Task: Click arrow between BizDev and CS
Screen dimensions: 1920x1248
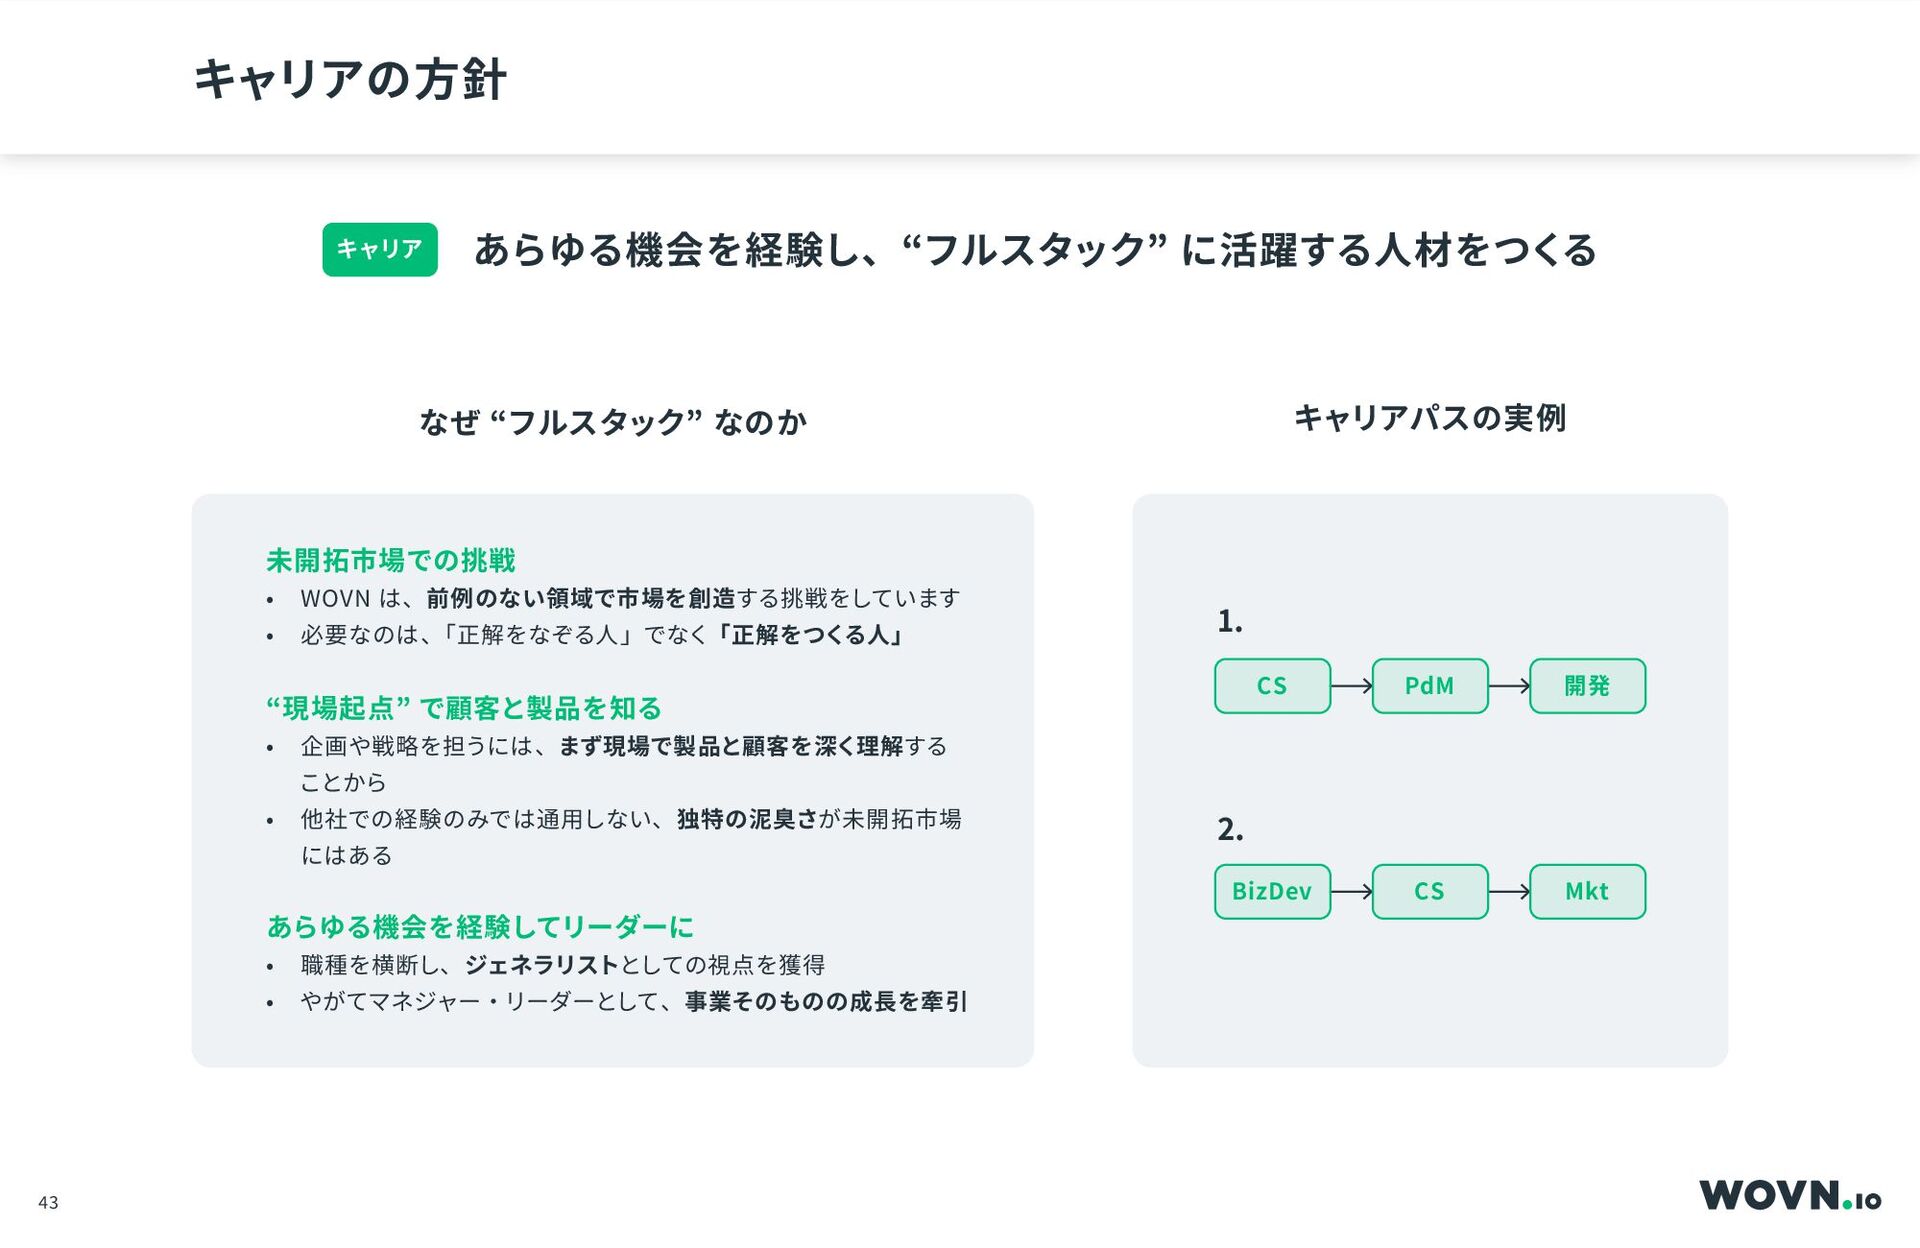Action: (1352, 892)
